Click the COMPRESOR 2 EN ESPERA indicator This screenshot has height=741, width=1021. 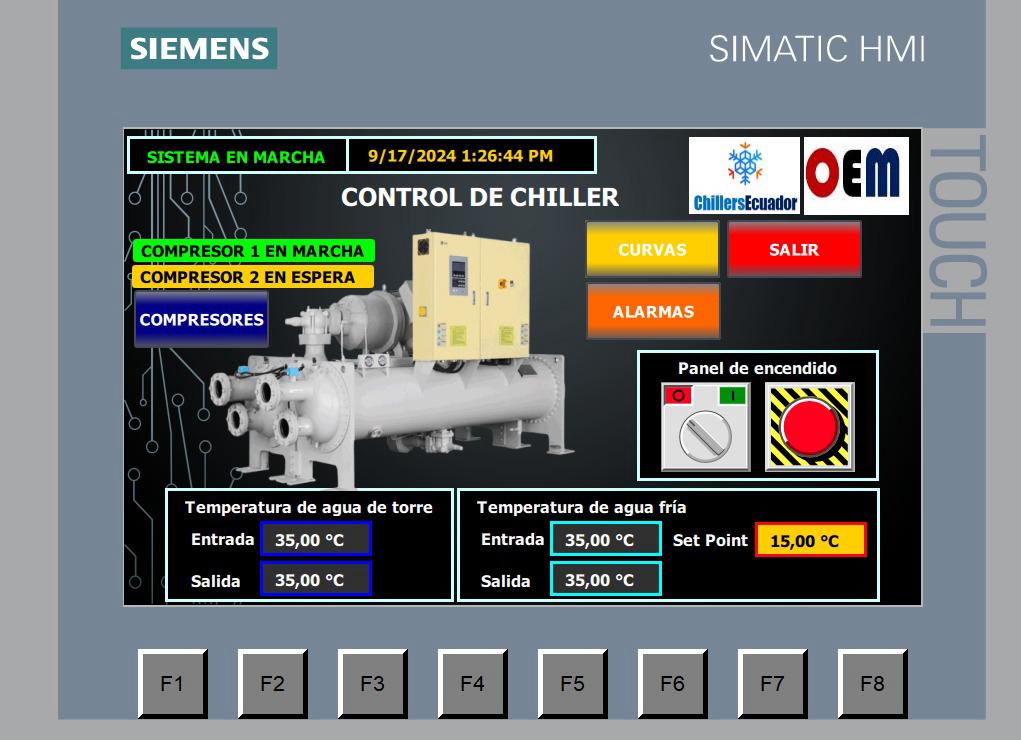coord(253,277)
